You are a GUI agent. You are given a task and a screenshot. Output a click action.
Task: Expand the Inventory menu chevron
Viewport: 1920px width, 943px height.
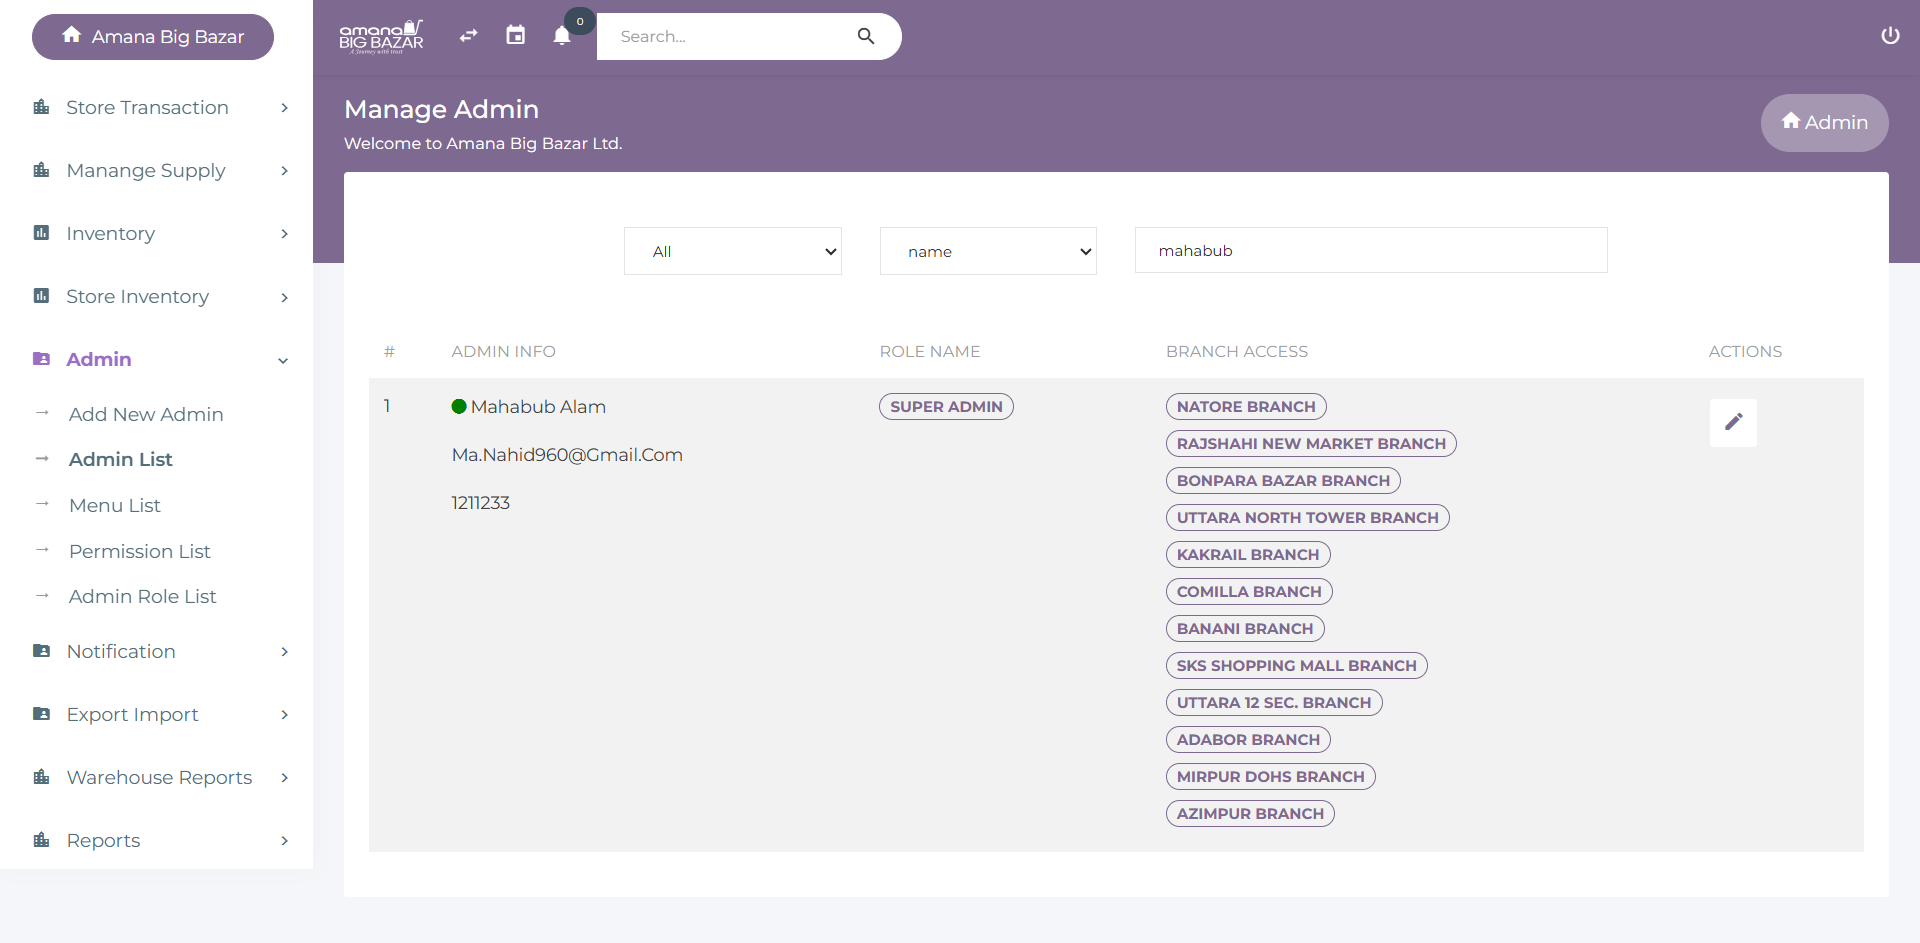[x=284, y=234]
